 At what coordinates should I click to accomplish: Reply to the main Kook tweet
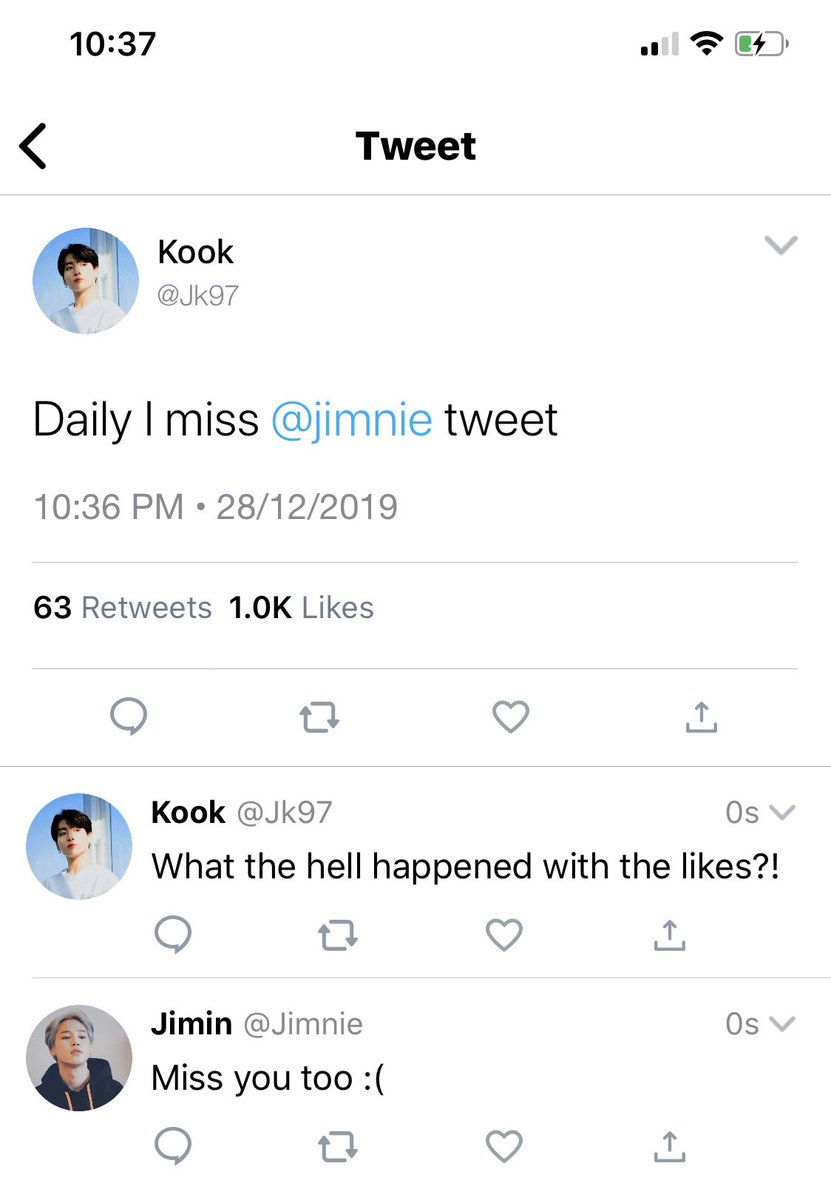click(x=128, y=717)
